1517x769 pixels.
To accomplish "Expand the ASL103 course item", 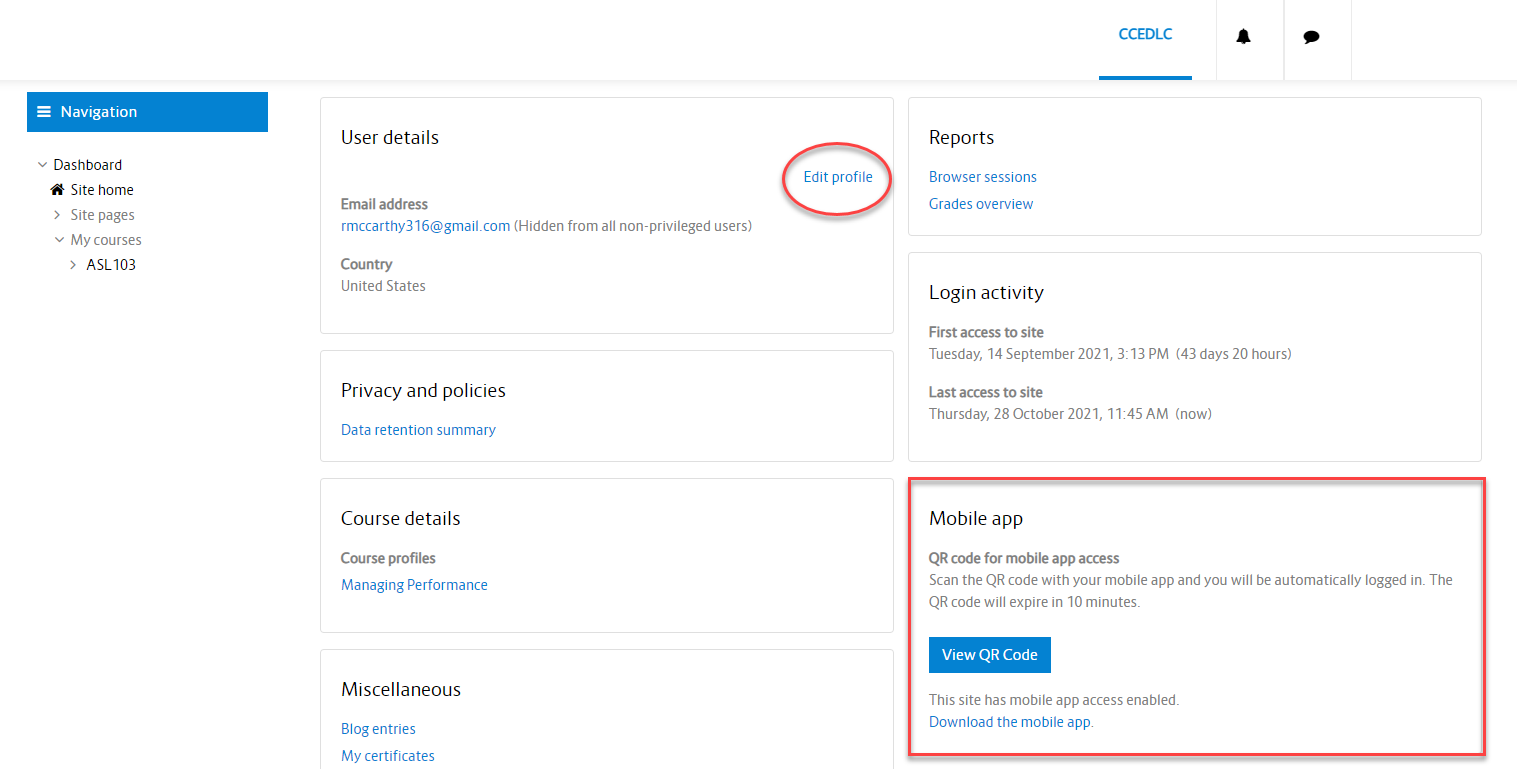I will coord(72,264).
